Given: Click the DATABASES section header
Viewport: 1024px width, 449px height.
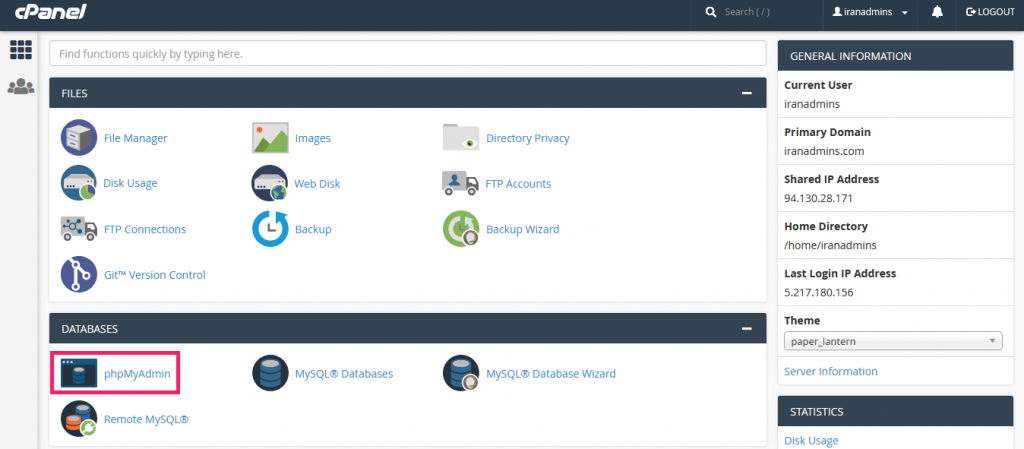Looking at the screenshot, I should (x=408, y=329).
